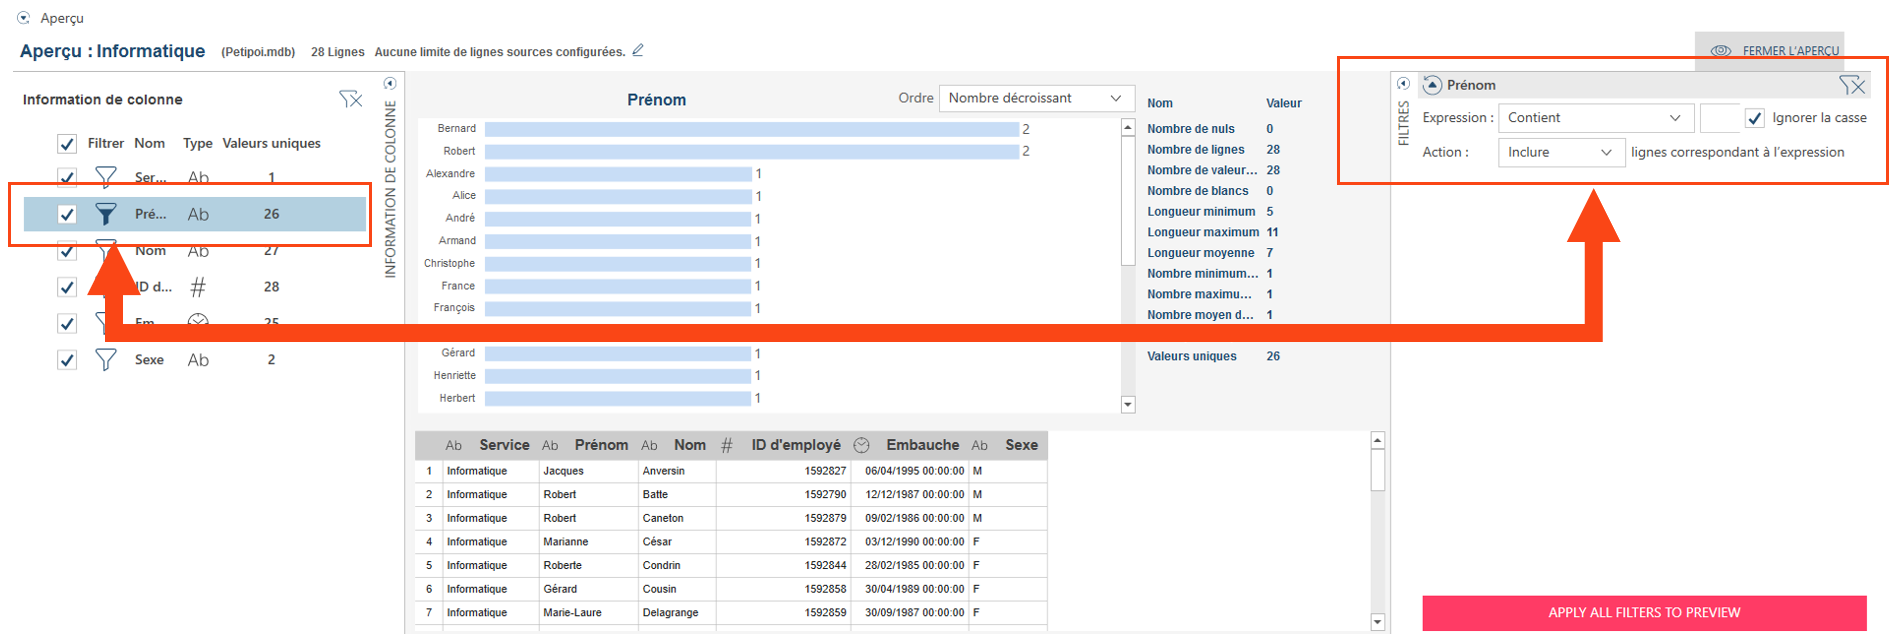The image size is (1895, 643).
Task: Click the ID d'employé column header
Action: pyautogui.click(x=795, y=445)
